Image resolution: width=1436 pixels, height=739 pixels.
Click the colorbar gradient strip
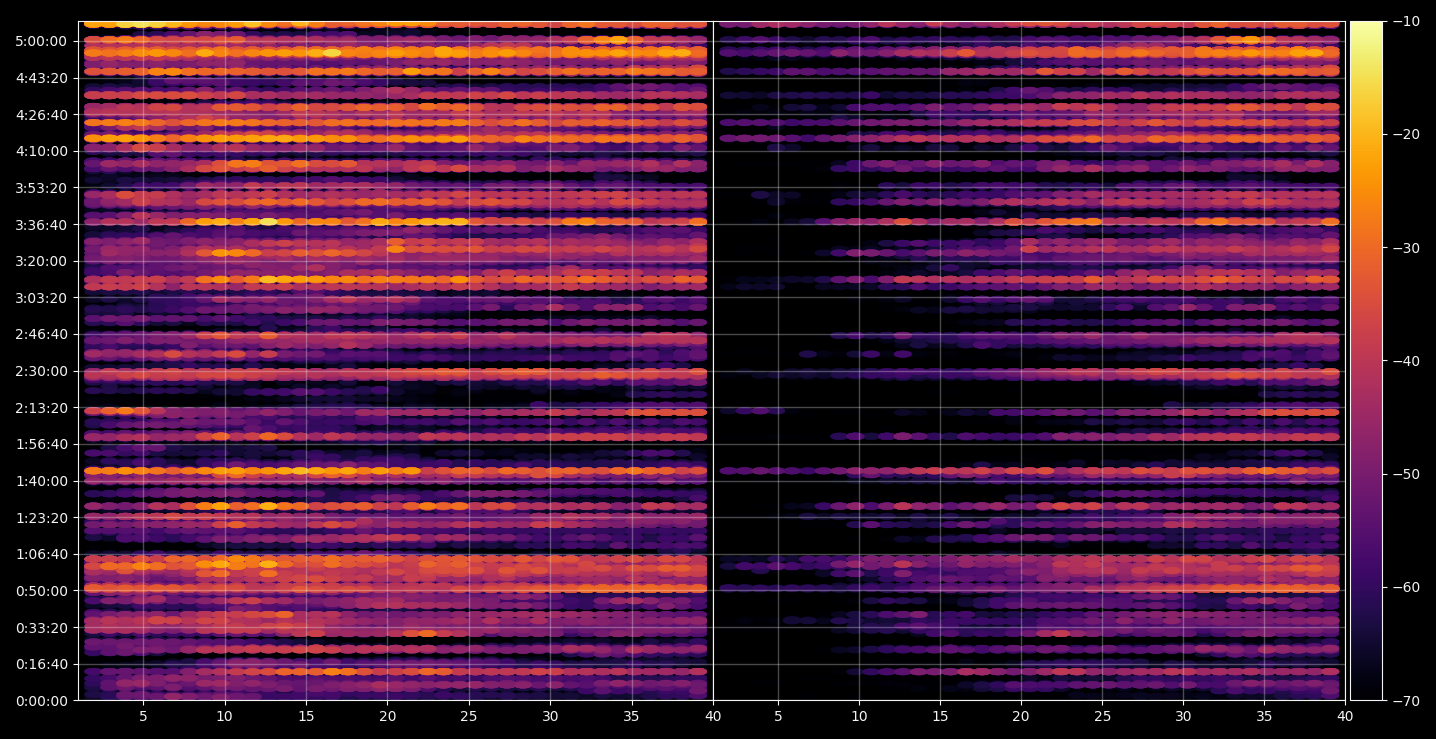1366,361
